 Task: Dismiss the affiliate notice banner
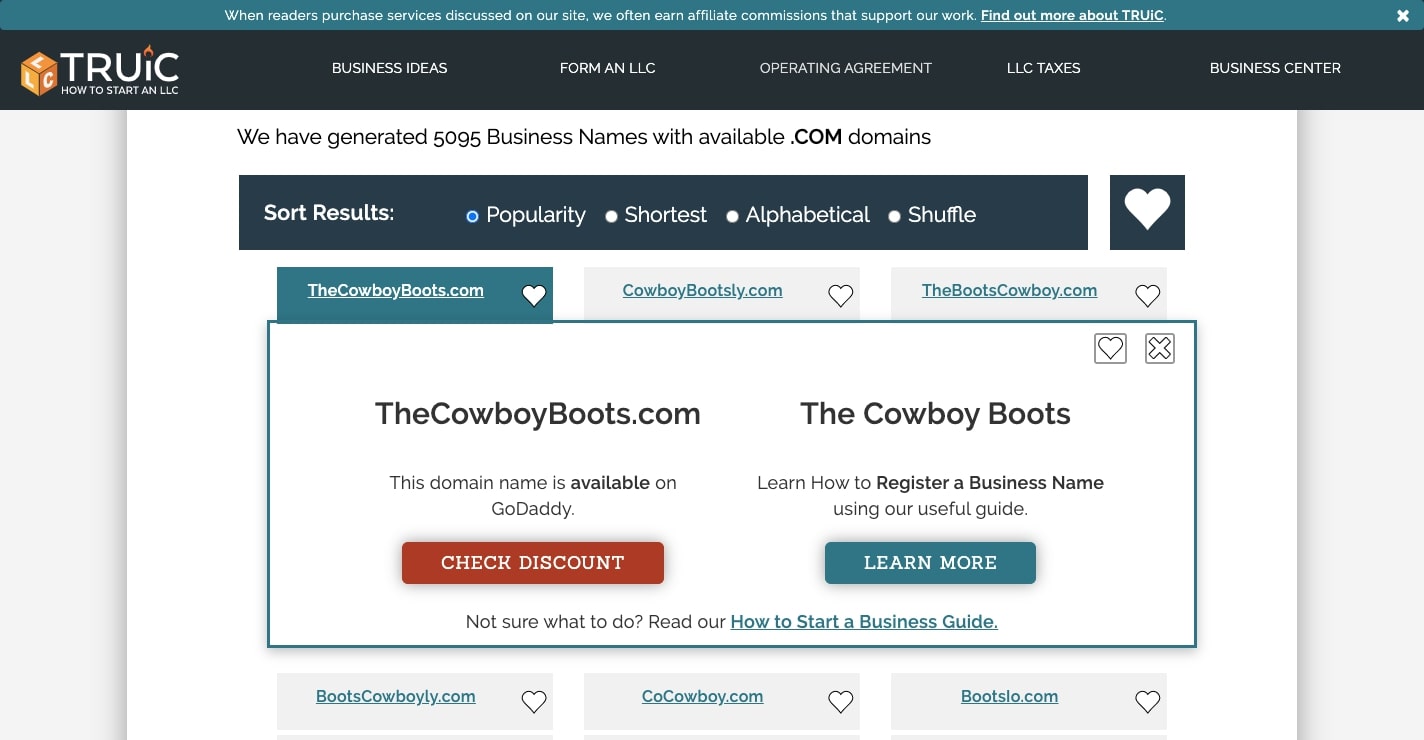coord(1403,15)
